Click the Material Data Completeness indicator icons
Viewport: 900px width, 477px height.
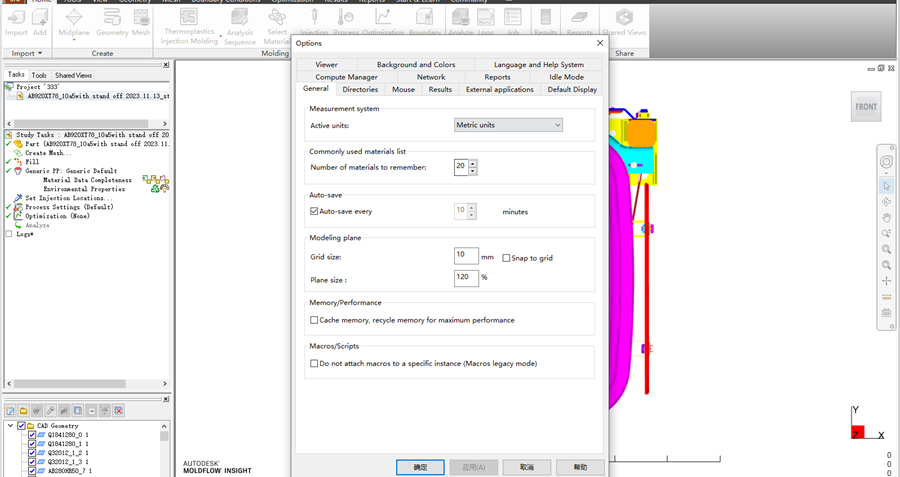click(156, 179)
